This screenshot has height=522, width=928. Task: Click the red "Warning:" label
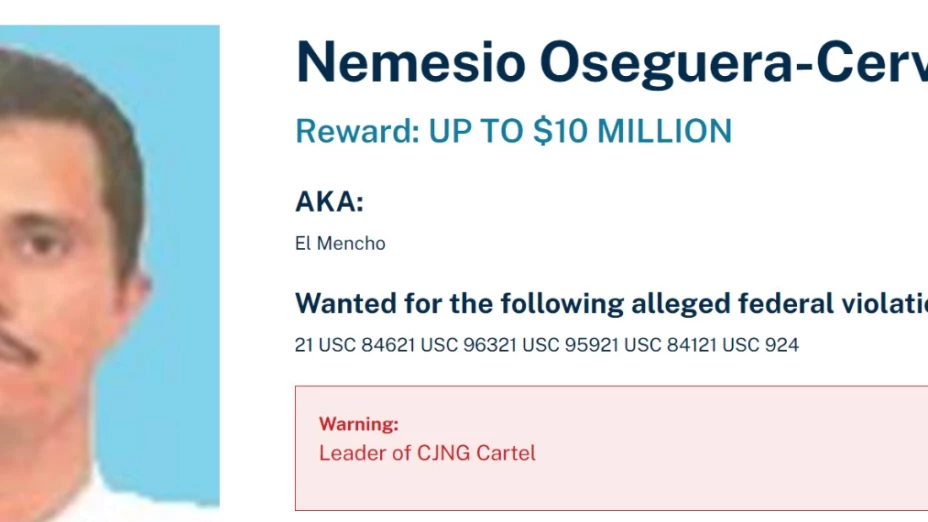point(359,424)
